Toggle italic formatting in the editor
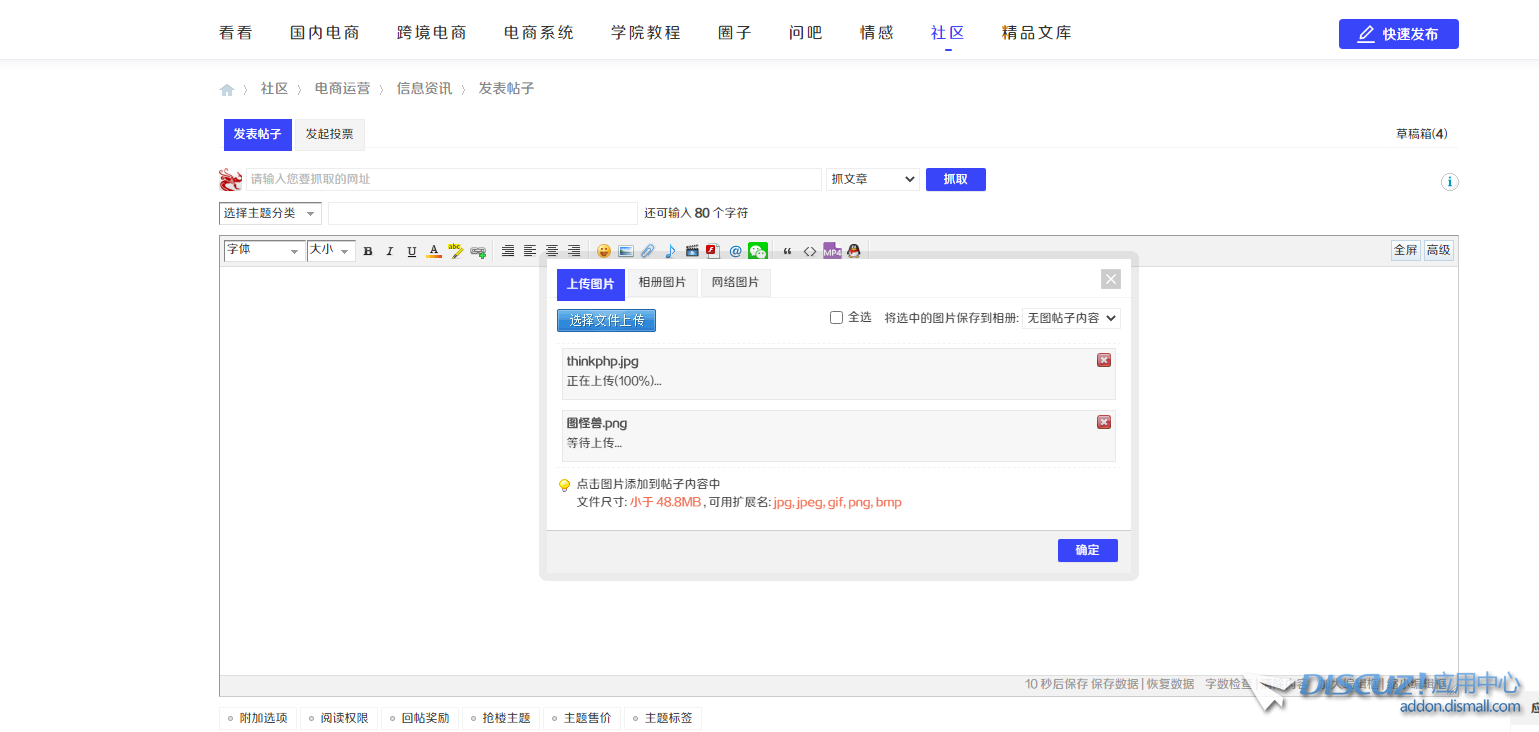Screen dimensions: 1539x732 pyautogui.click(x=390, y=251)
